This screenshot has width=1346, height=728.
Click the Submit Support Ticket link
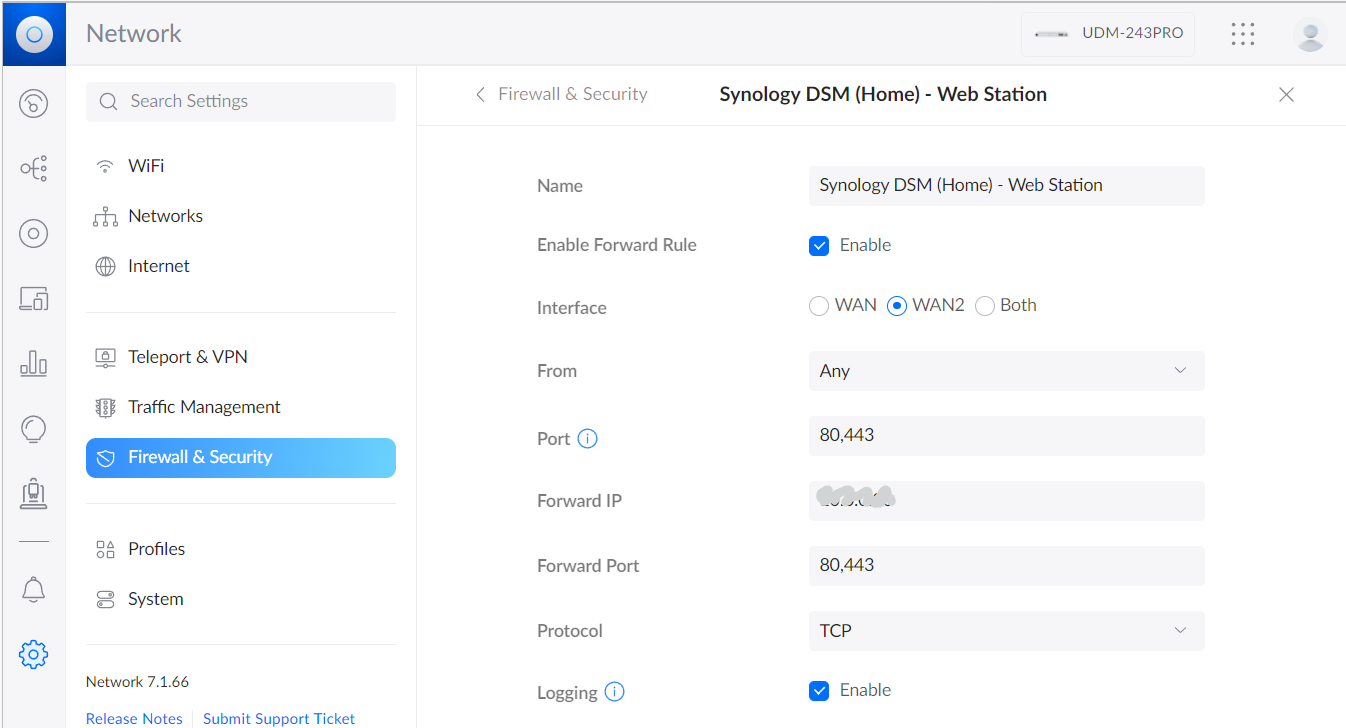(x=279, y=718)
